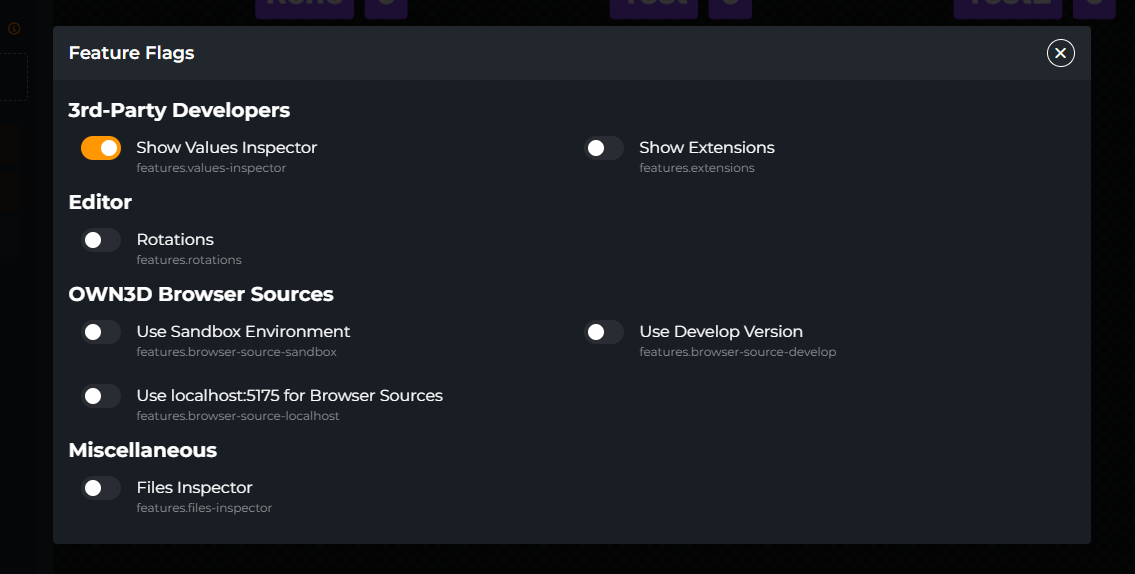Turn on the Rotations switch
This screenshot has width=1135, height=574.
point(101,240)
